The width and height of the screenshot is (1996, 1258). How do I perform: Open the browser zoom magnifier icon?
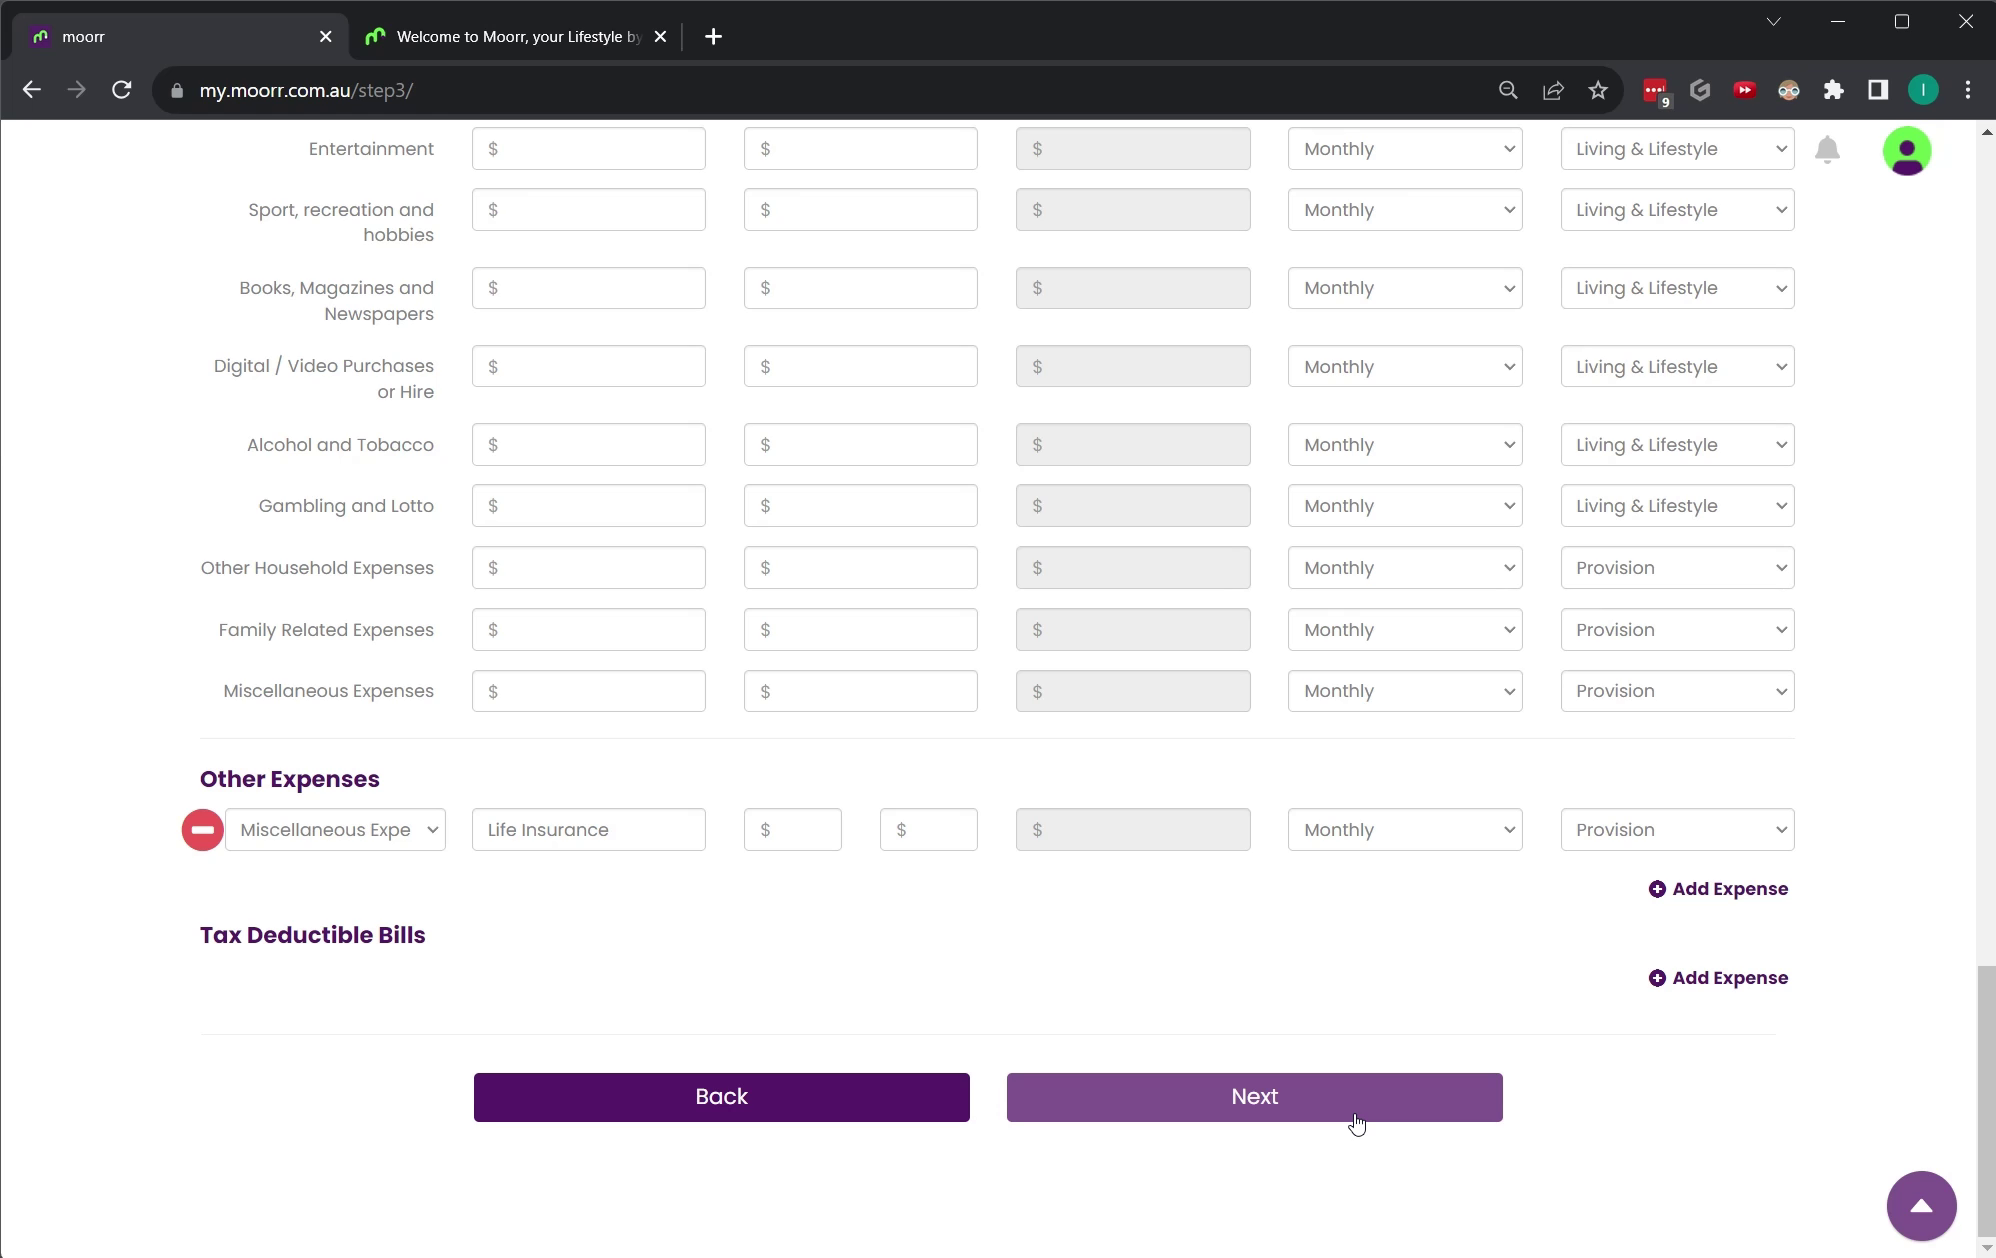pos(1508,90)
